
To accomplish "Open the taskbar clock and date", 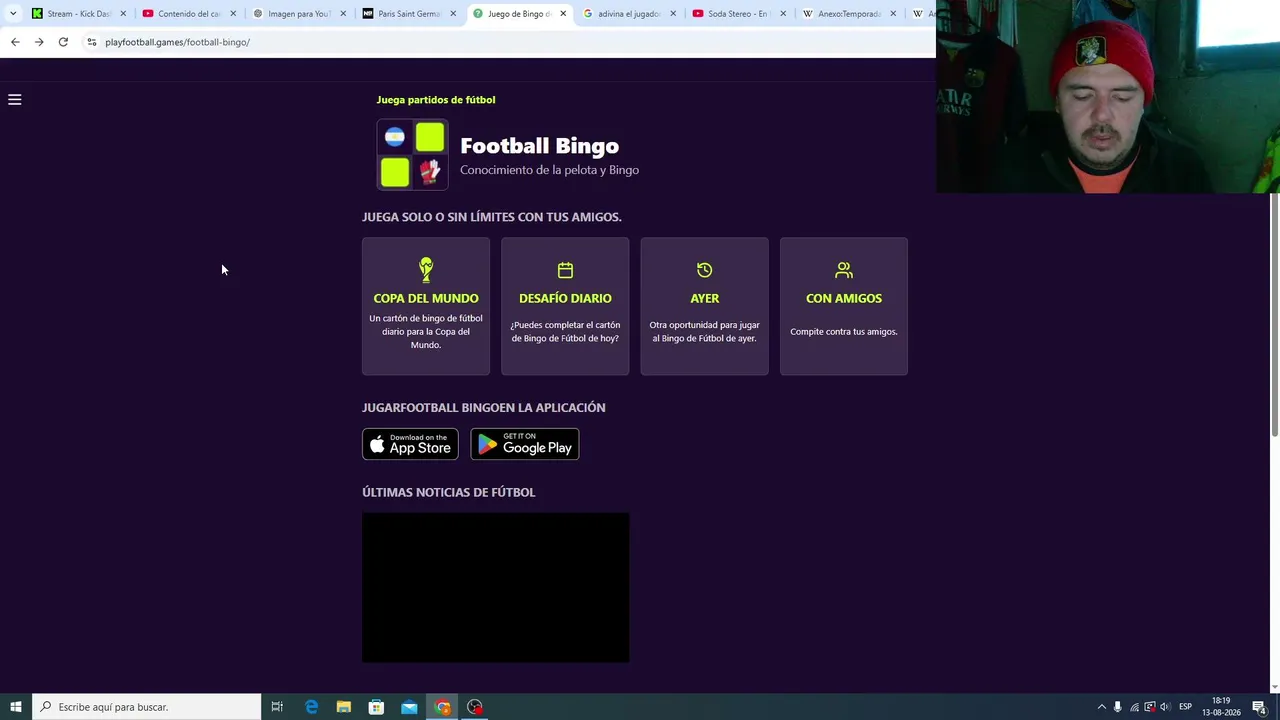I will [x=1221, y=707].
